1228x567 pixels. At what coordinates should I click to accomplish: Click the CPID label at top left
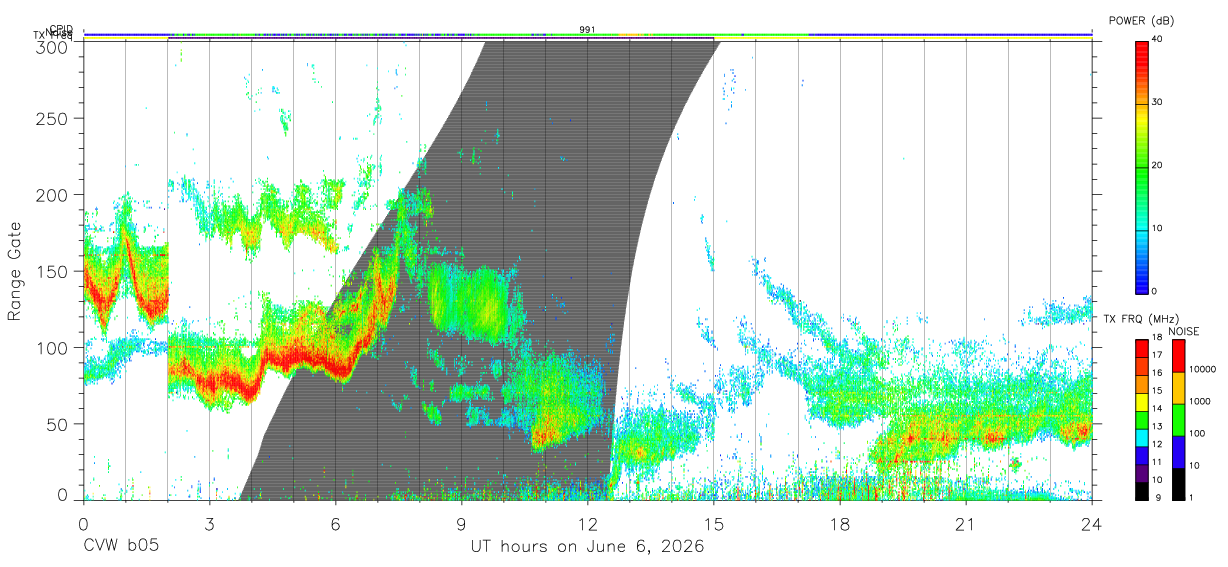pos(61,29)
